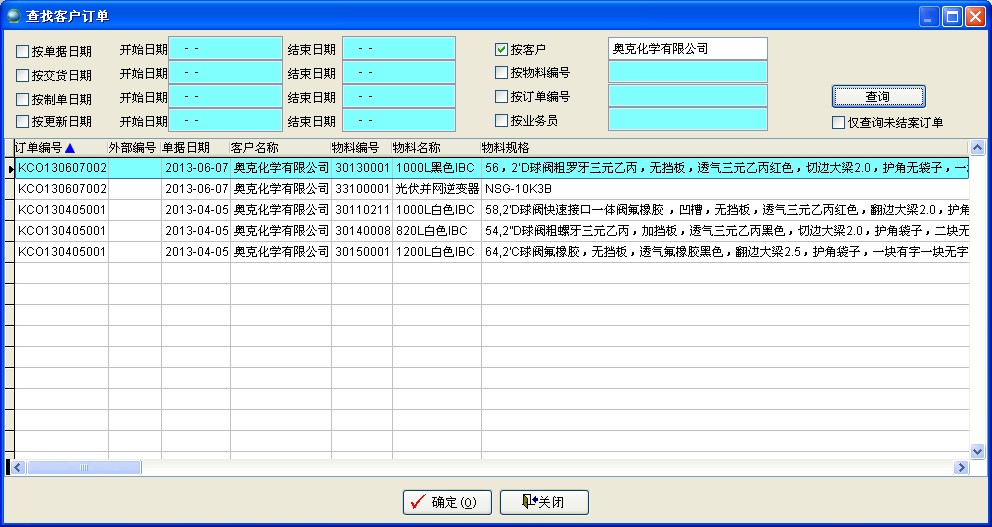Minimize the 查找客户订单 window
992x527 pixels.
[929, 16]
